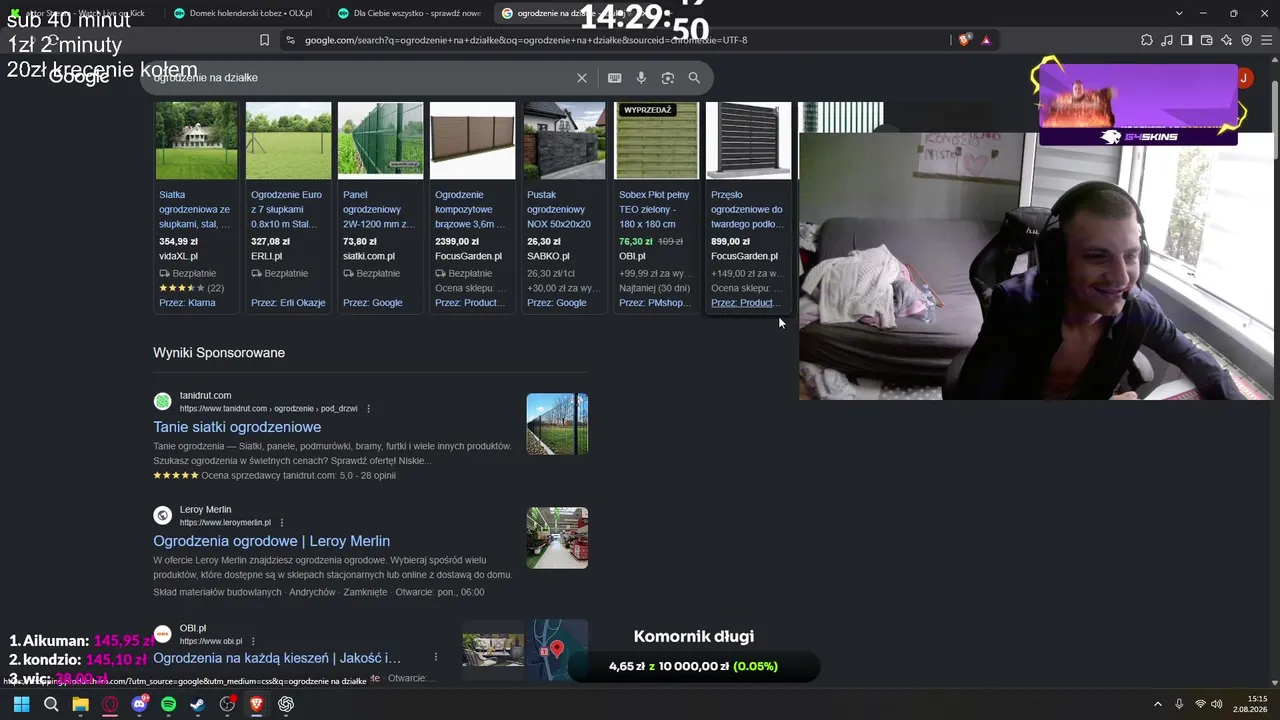Screen dimensions: 1280x720
Task: Open Discord from the taskbar
Action: click(139, 704)
